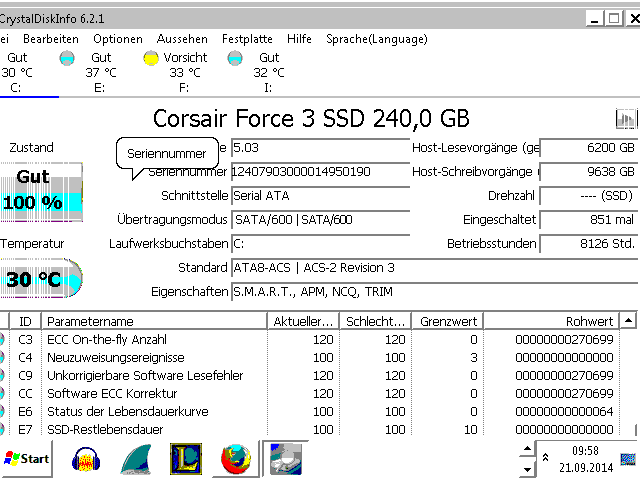Switch to E: drive Gut 37 °C

101,73
